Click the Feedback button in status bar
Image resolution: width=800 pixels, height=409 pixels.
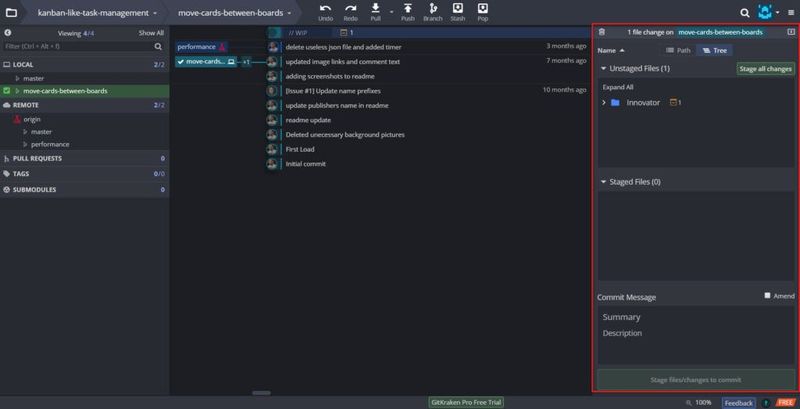point(738,402)
